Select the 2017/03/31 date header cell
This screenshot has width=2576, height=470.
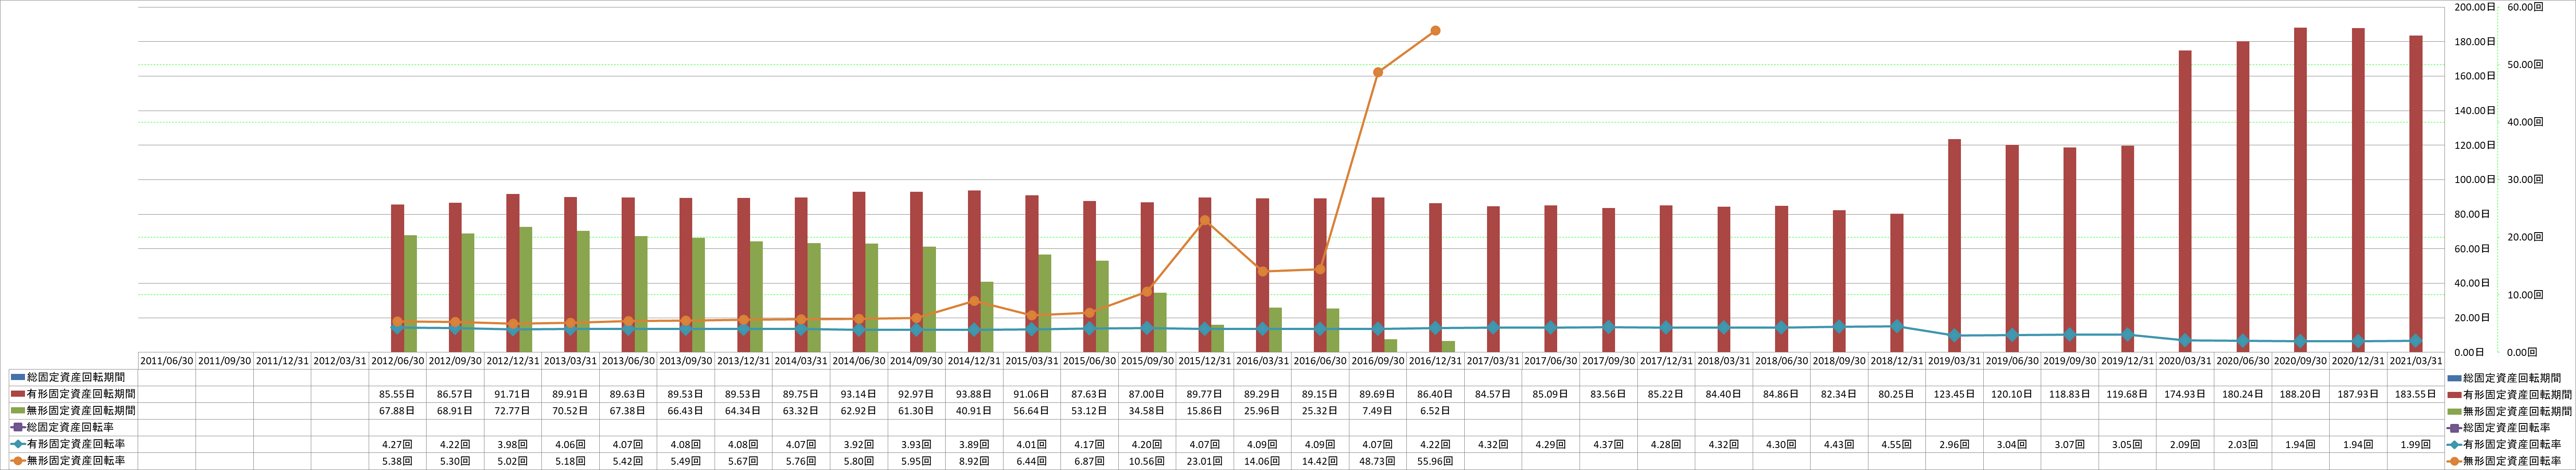tap(1494, 361)
